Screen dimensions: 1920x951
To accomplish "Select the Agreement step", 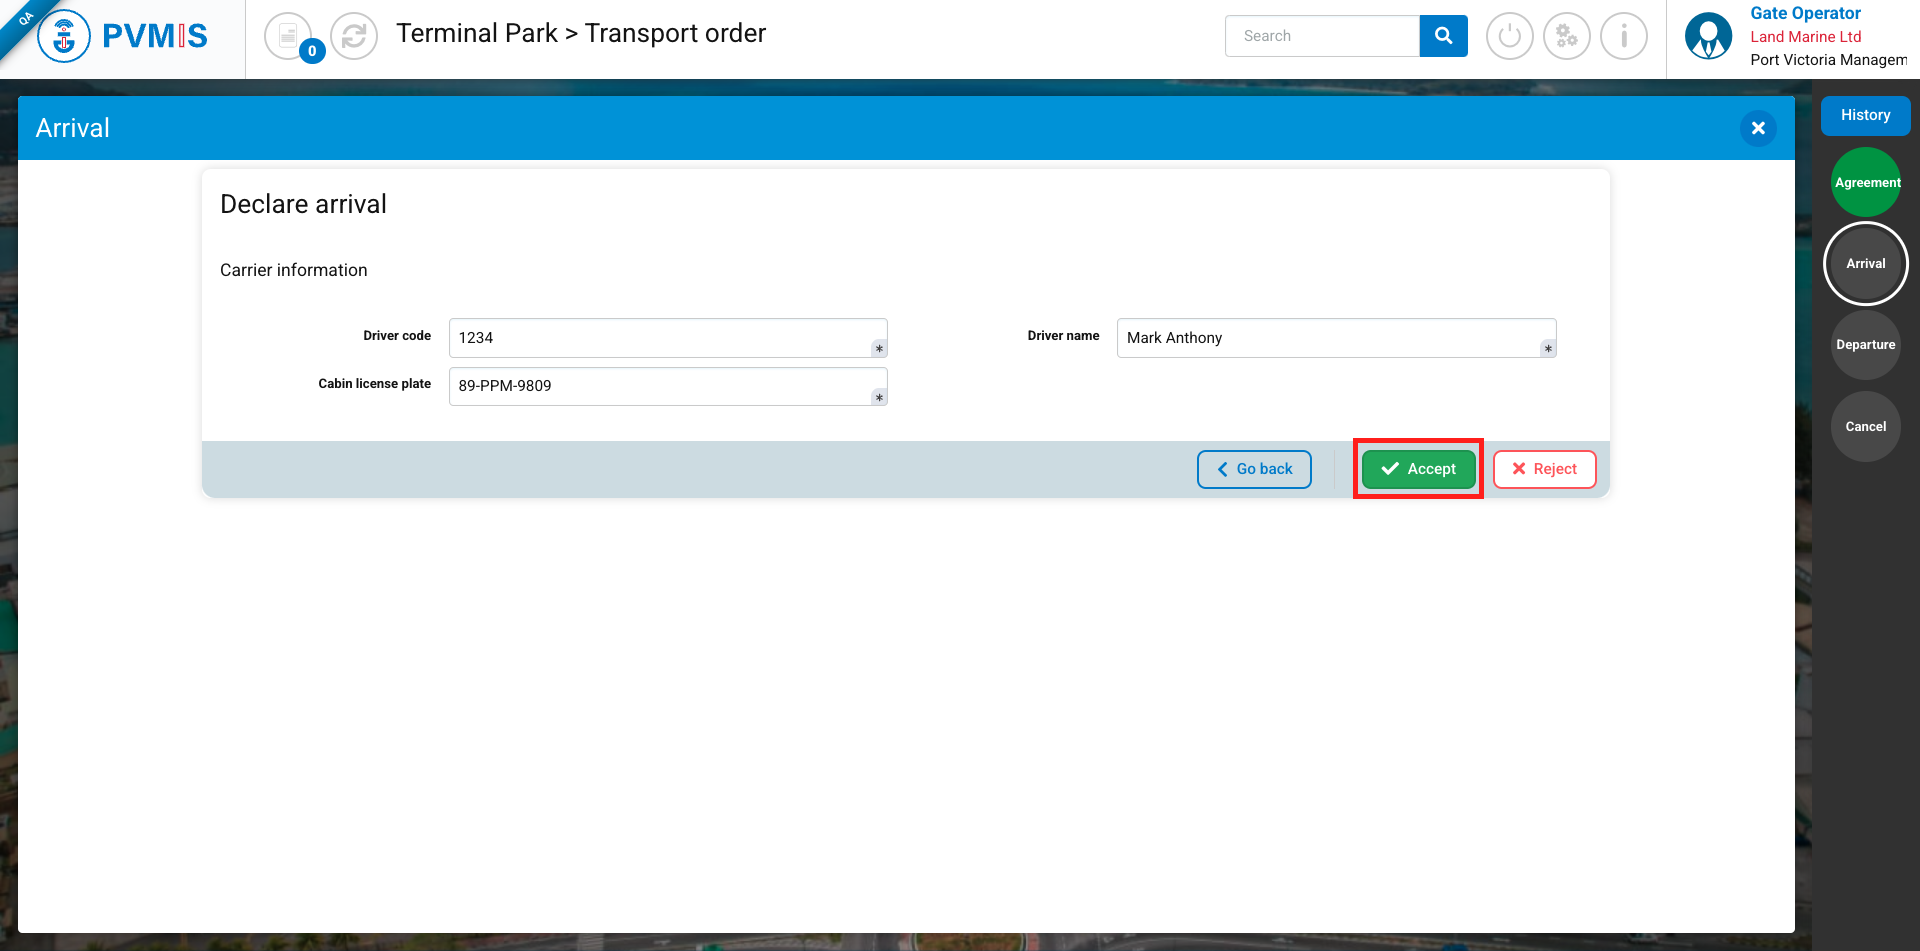I will pos(1866,182).
